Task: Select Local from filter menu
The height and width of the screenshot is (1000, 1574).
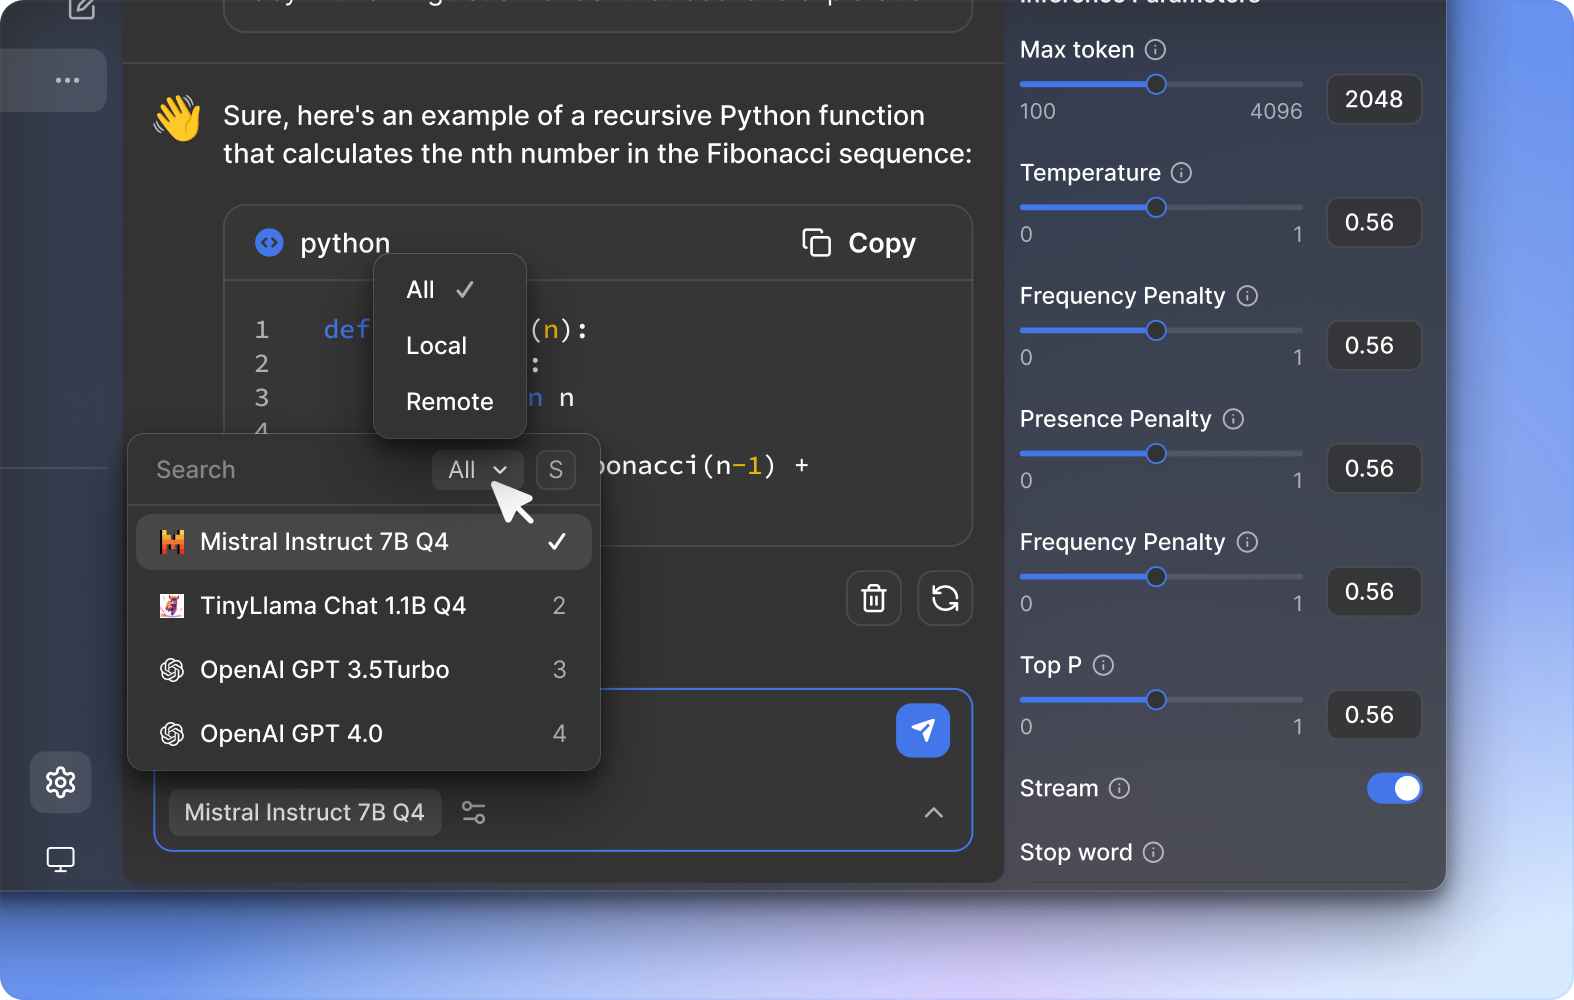Action: (x=437, y=346)
